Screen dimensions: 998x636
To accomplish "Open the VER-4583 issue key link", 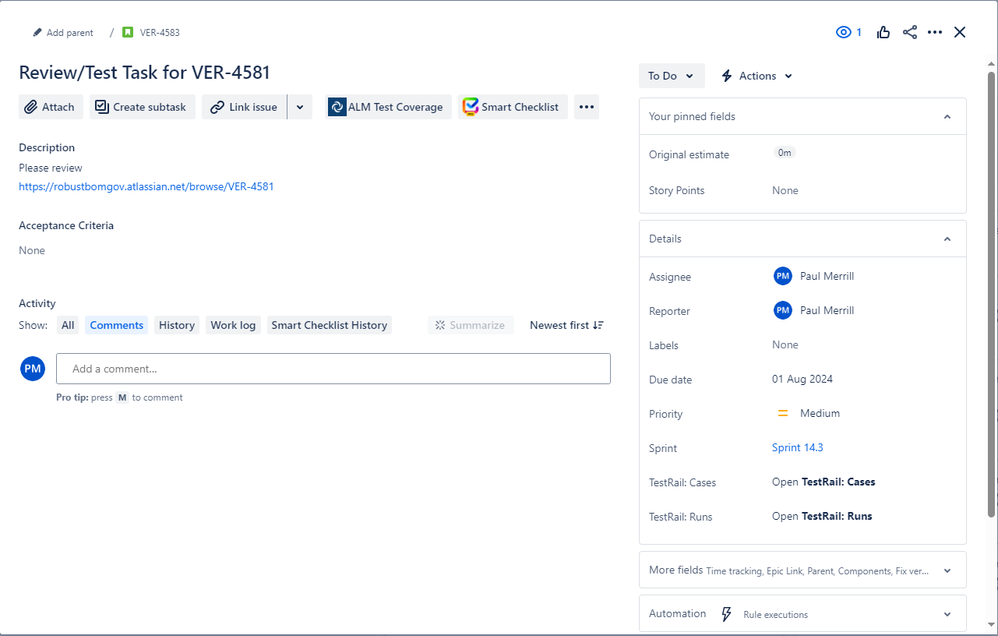I will [x=160, y=32].
